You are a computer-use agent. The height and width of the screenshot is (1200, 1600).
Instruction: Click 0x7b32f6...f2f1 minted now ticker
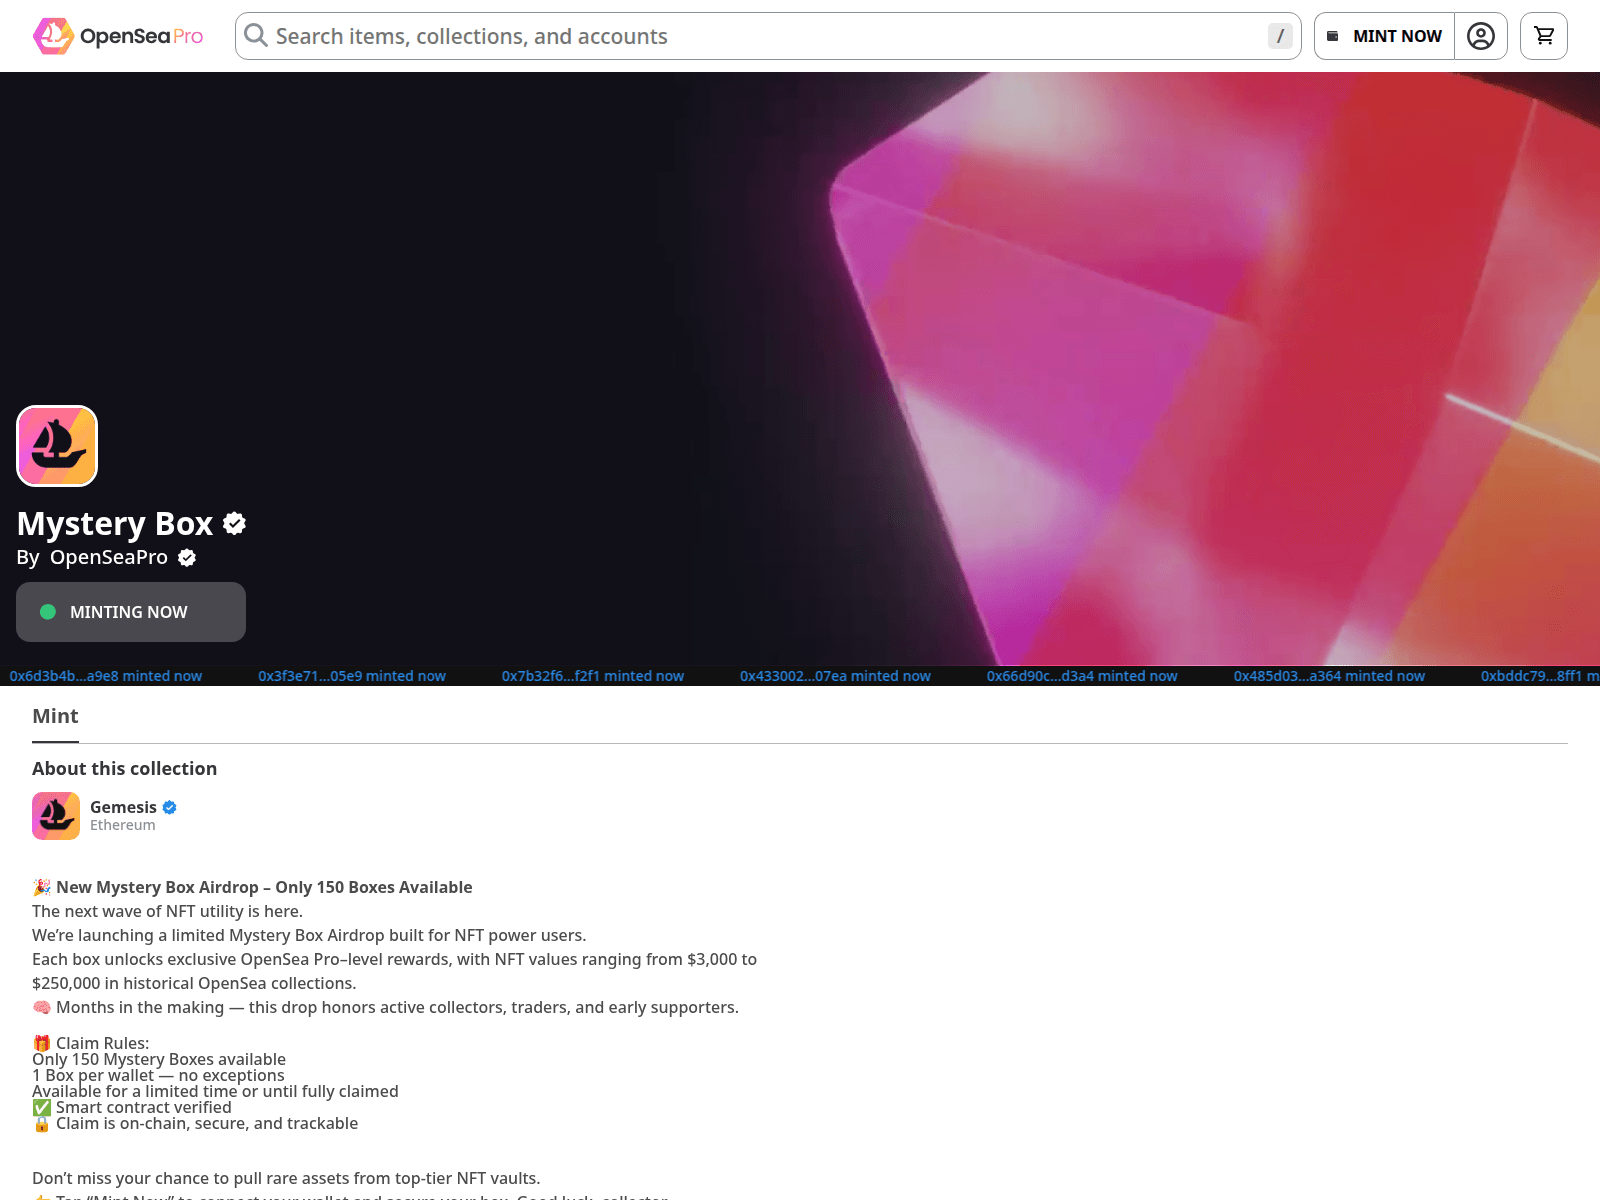tap(593, 676)
